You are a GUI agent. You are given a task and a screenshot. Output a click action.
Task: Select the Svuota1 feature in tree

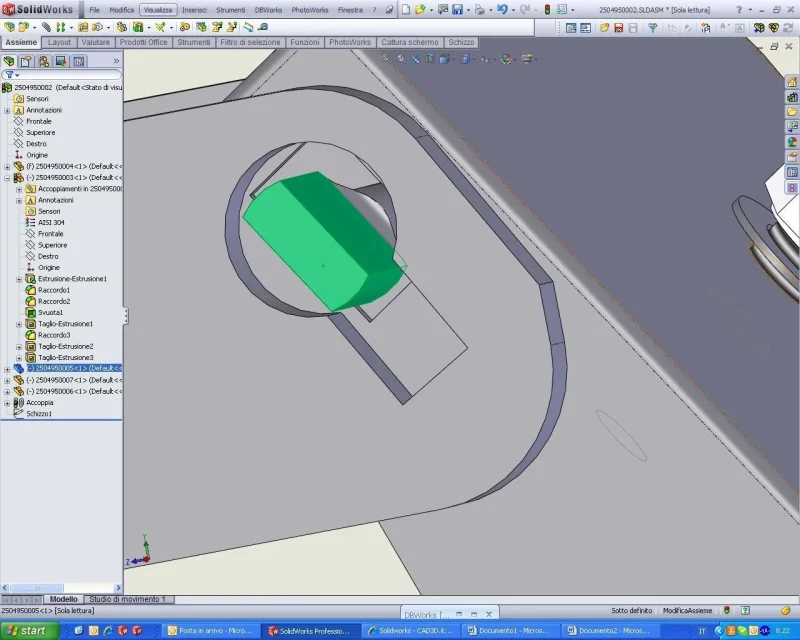[51, 313]
